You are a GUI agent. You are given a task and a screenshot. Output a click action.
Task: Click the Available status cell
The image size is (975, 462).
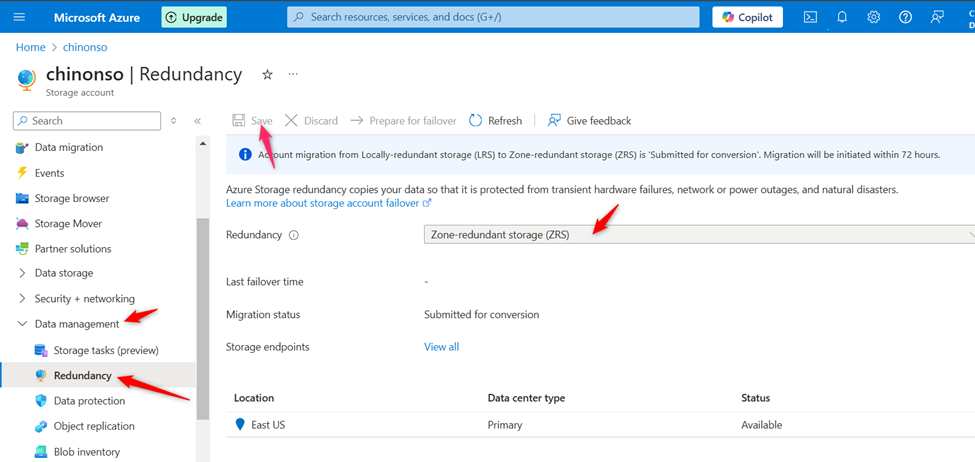[x=762, y=425]
